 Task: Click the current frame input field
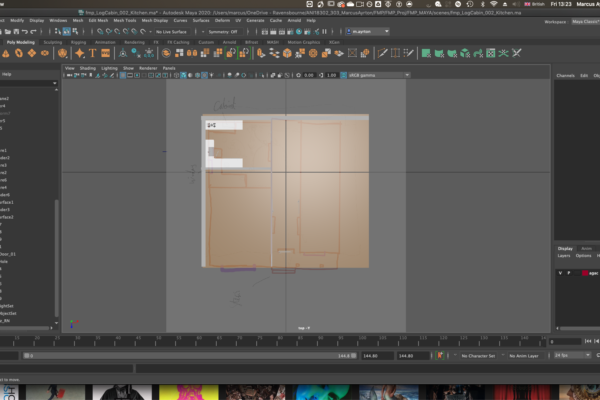click(x=565, y=341)
